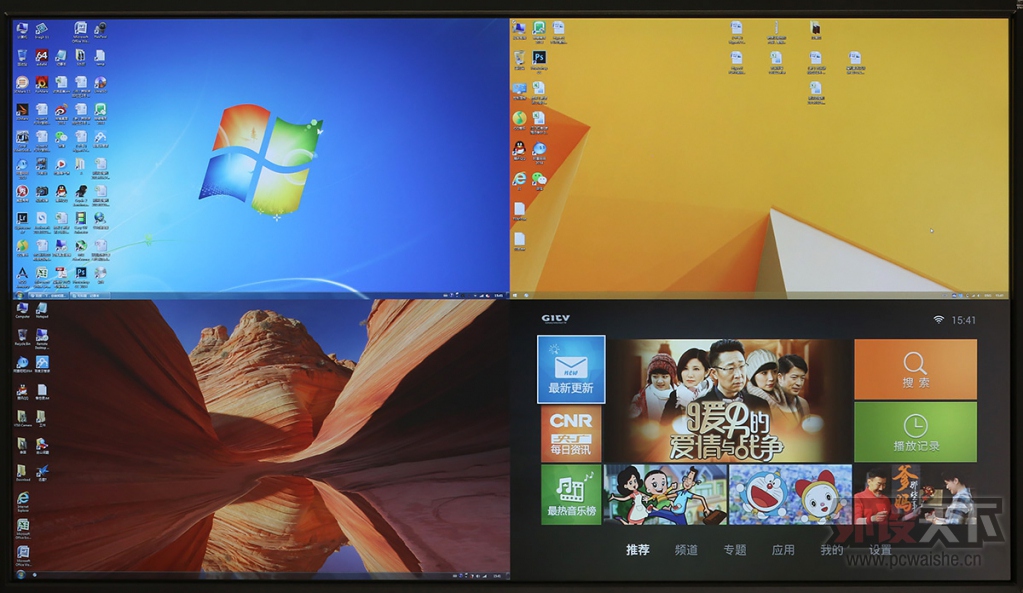The width and height of the screenshot is (1023, 593).
Task: Open the green music note icon on Windows 8
Action: [519, 119]
